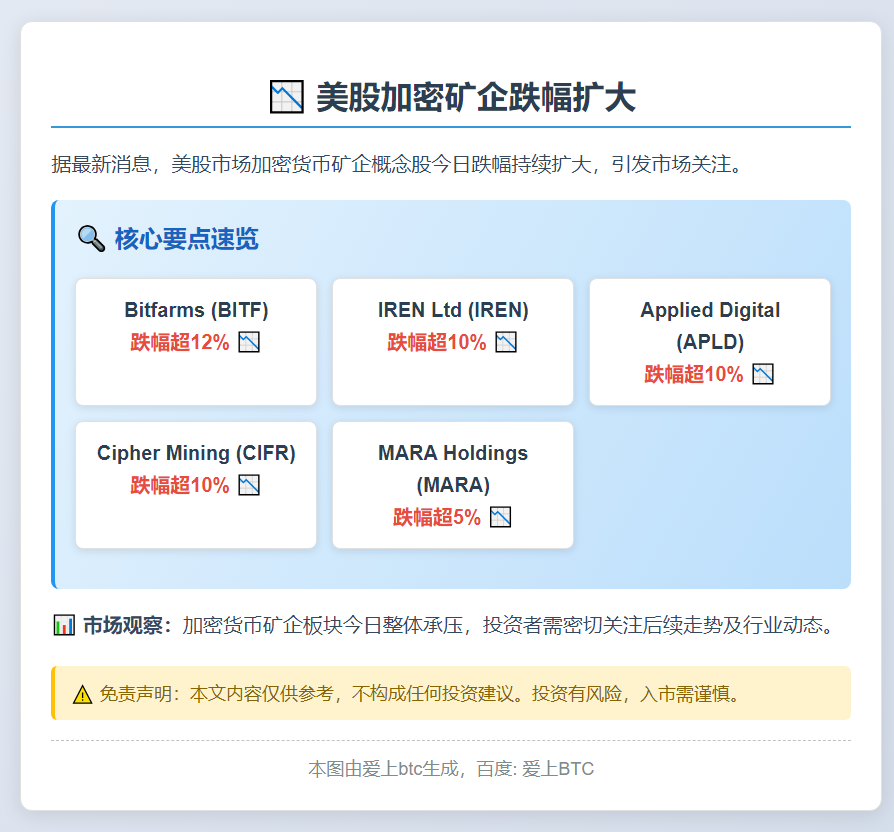Screen dimensions: 894x832
Task: Click the chart icon next to APLD's decline figure
Action: (763, 374)
